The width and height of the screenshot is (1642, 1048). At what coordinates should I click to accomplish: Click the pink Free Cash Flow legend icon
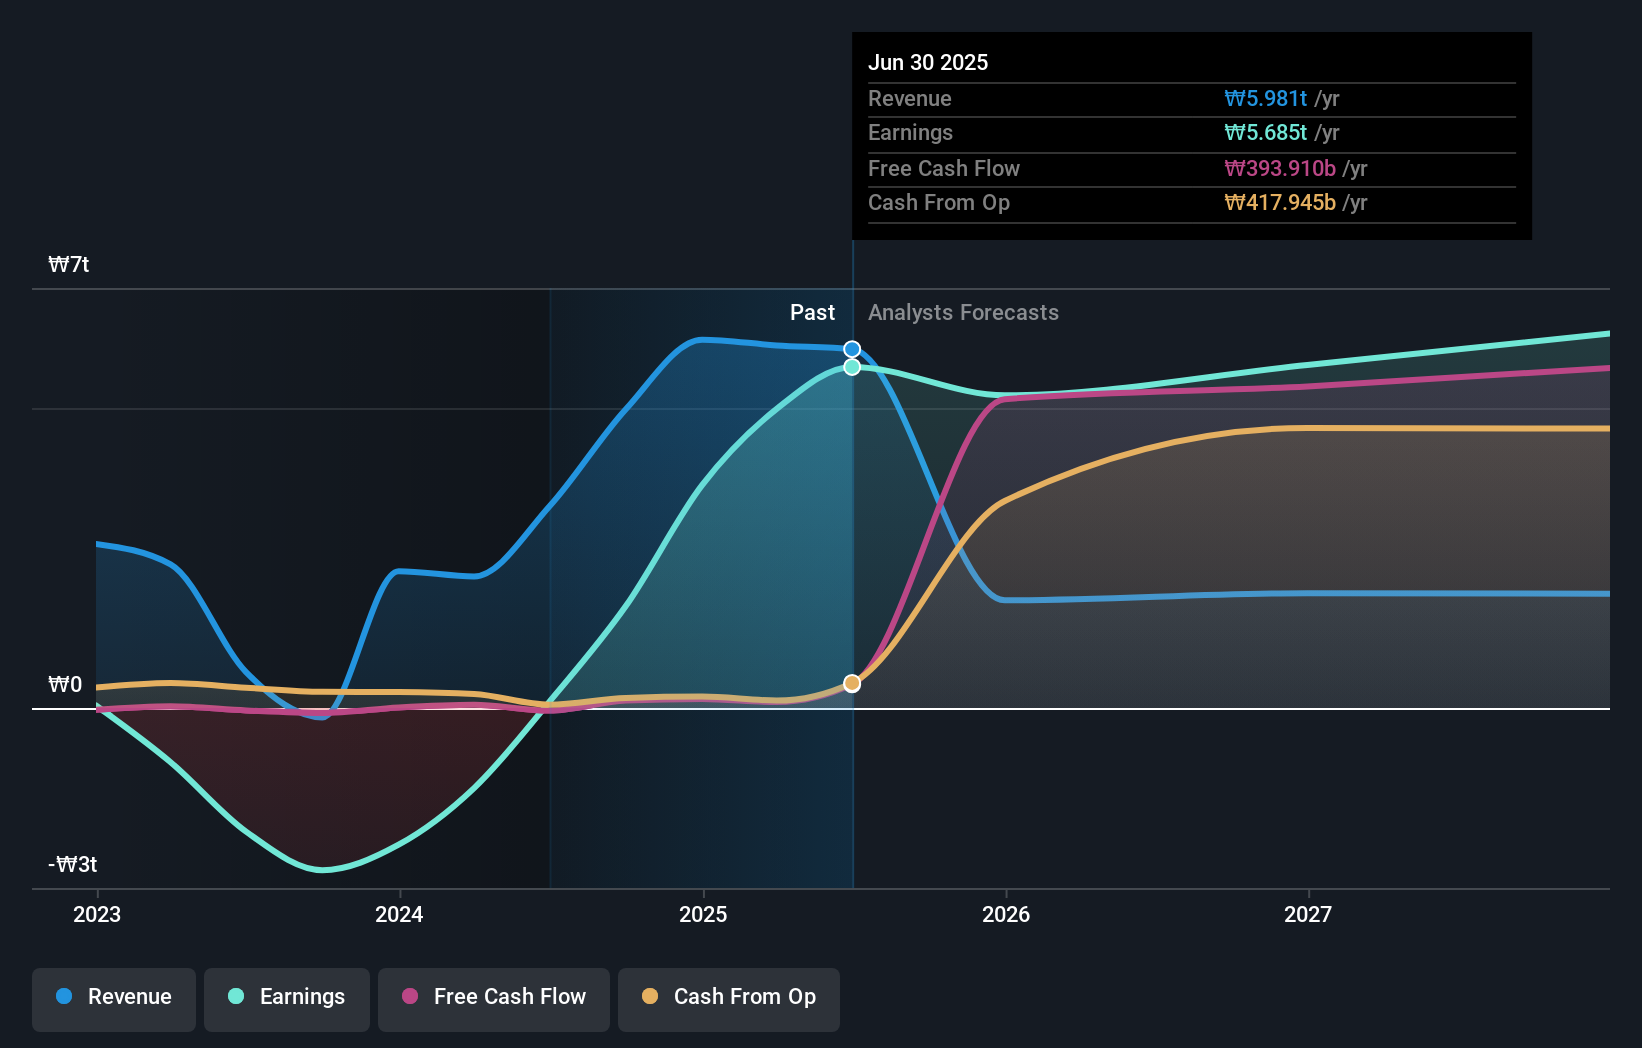tap(408, 997)
